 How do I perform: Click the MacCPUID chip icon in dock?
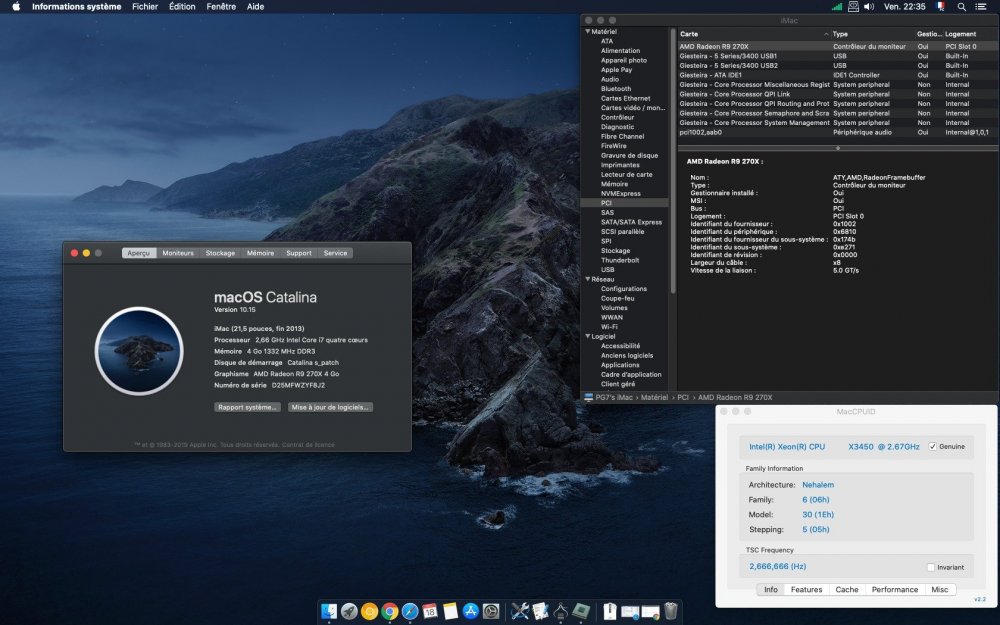581,611
